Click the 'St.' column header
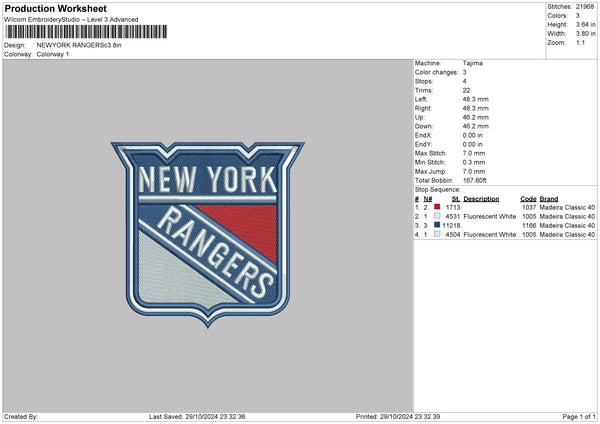 pos(456,199)
